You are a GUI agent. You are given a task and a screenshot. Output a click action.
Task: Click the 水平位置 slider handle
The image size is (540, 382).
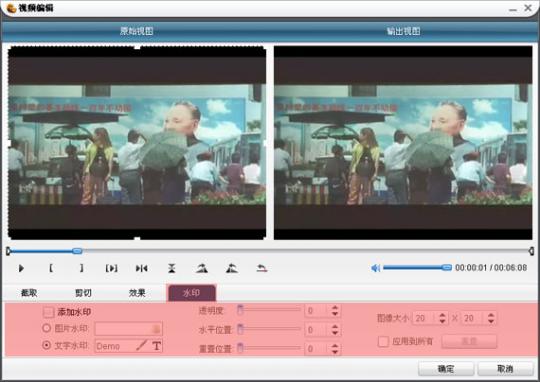tap(240, 329)
